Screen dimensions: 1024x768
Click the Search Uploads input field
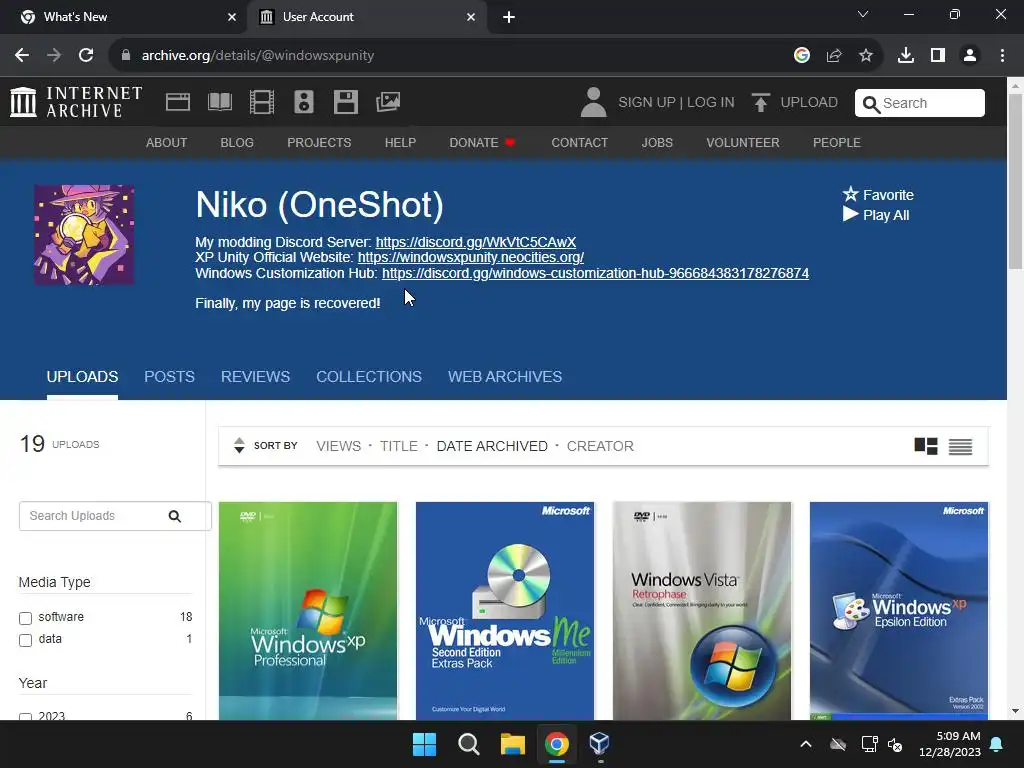pos(115,516)
